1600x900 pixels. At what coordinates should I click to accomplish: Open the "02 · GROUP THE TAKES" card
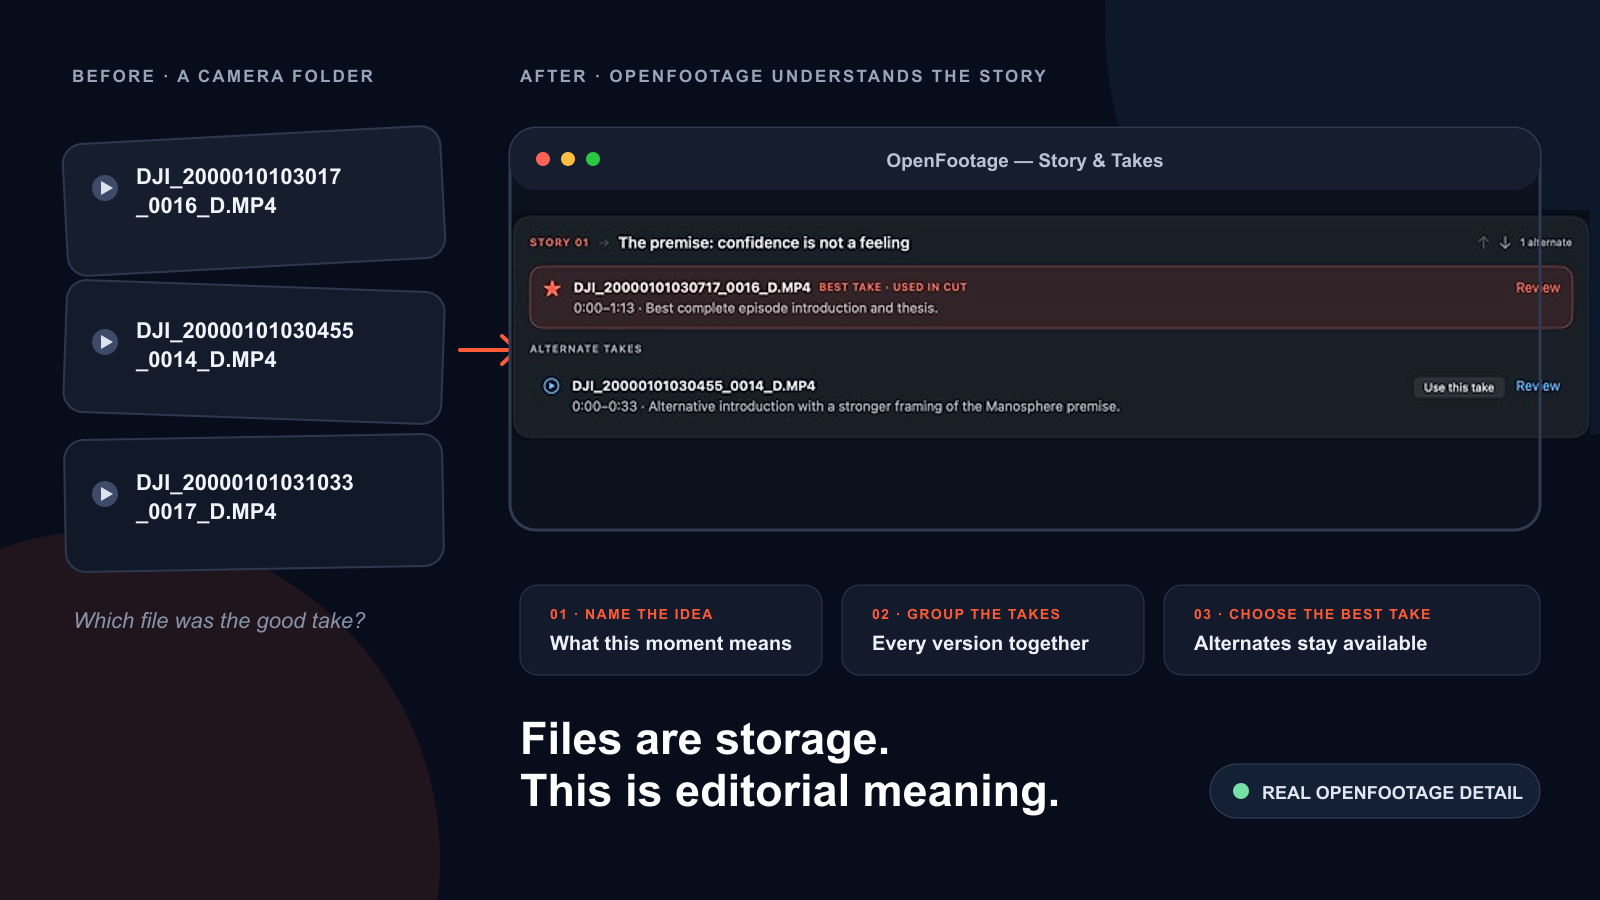tap(993, 630)
